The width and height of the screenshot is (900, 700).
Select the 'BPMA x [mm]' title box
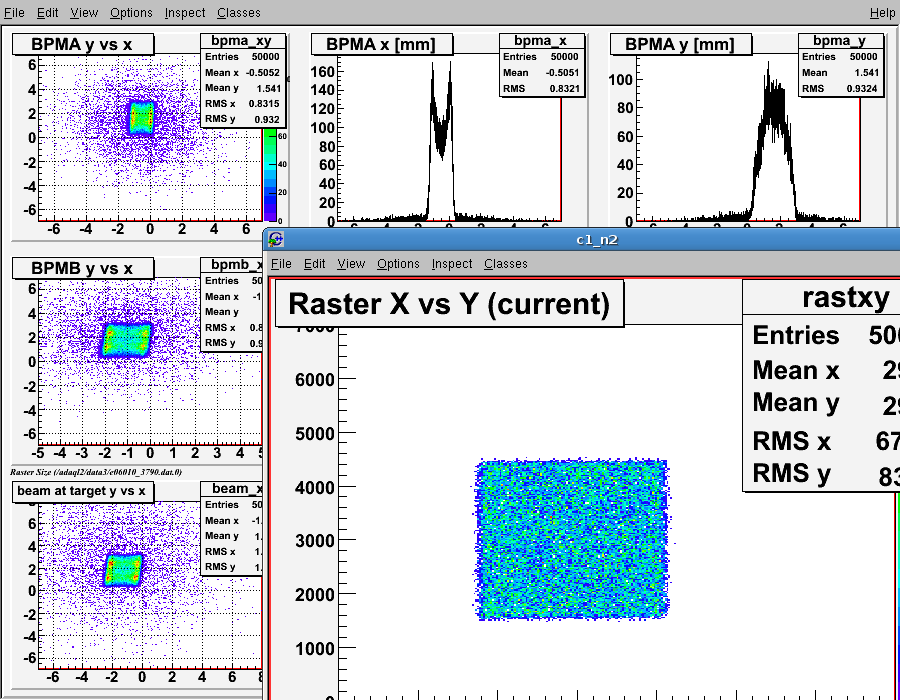click(x=382, y=44)
